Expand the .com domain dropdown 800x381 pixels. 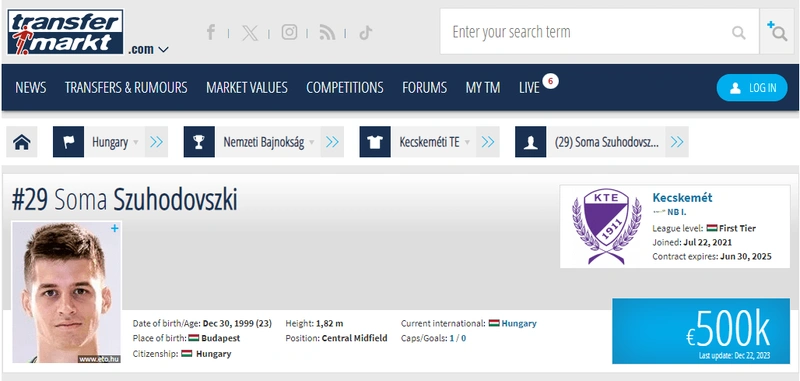point(148,49)
